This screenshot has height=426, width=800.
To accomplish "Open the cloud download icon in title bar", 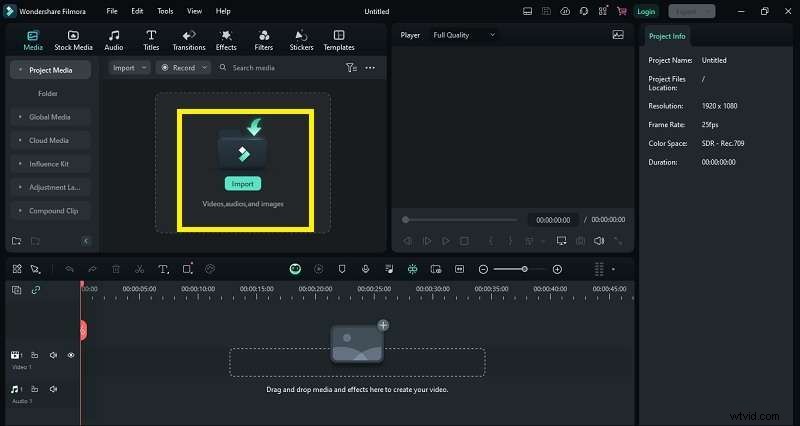I will tap(565, 11).
